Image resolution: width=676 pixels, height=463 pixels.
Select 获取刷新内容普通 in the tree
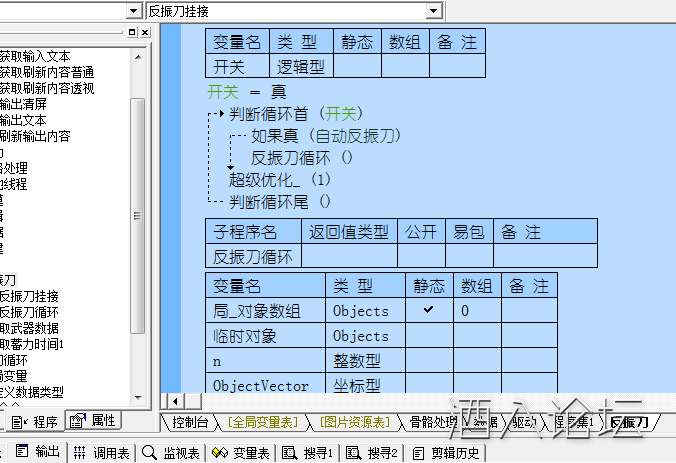pyautogui.click(x=47, y=72)
